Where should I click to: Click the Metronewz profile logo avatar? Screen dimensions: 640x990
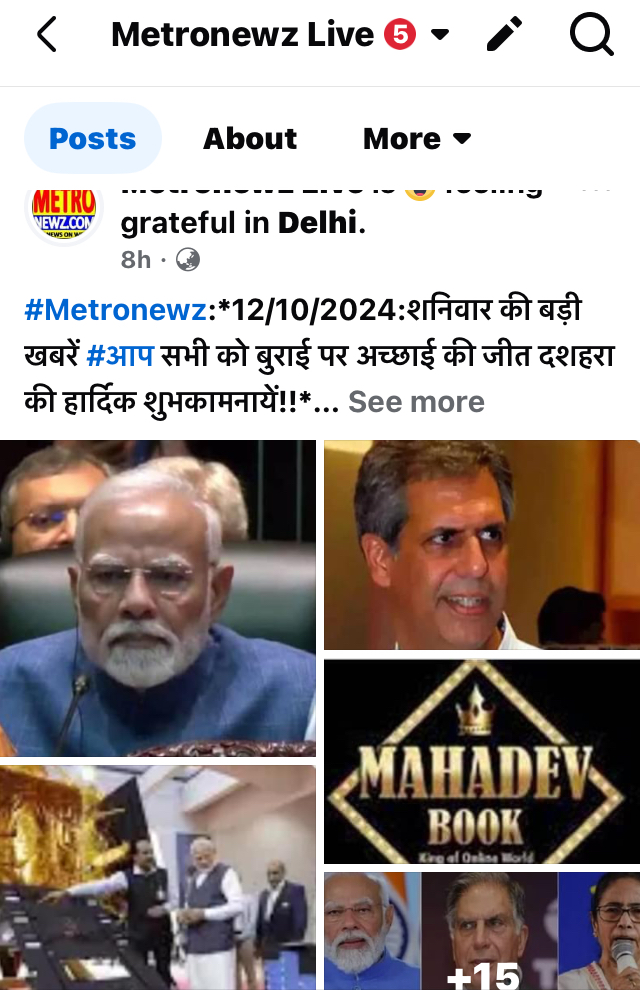point(64,212)
